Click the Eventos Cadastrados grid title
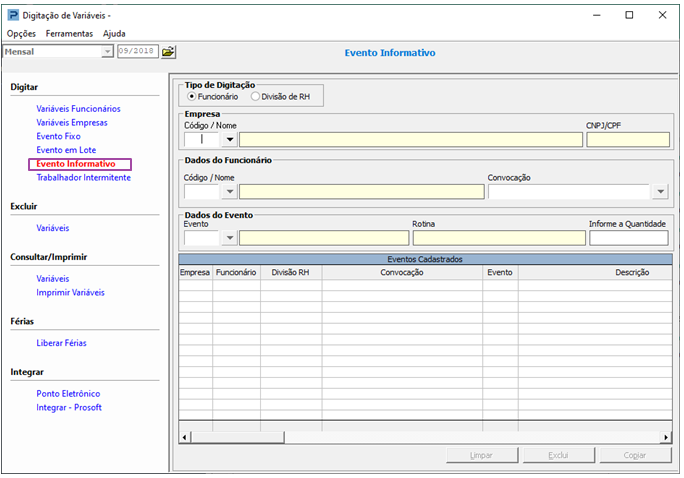This screenshot has height=478, width=684. pyautogui.click(x=425, y=259)
